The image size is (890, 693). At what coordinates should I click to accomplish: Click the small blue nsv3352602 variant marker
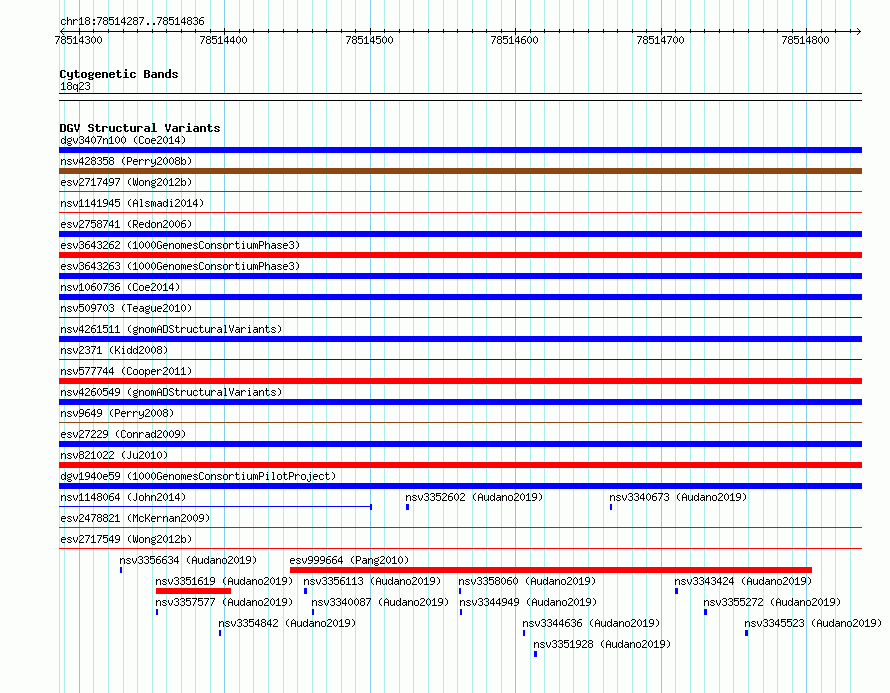click(x=407, y=507)
